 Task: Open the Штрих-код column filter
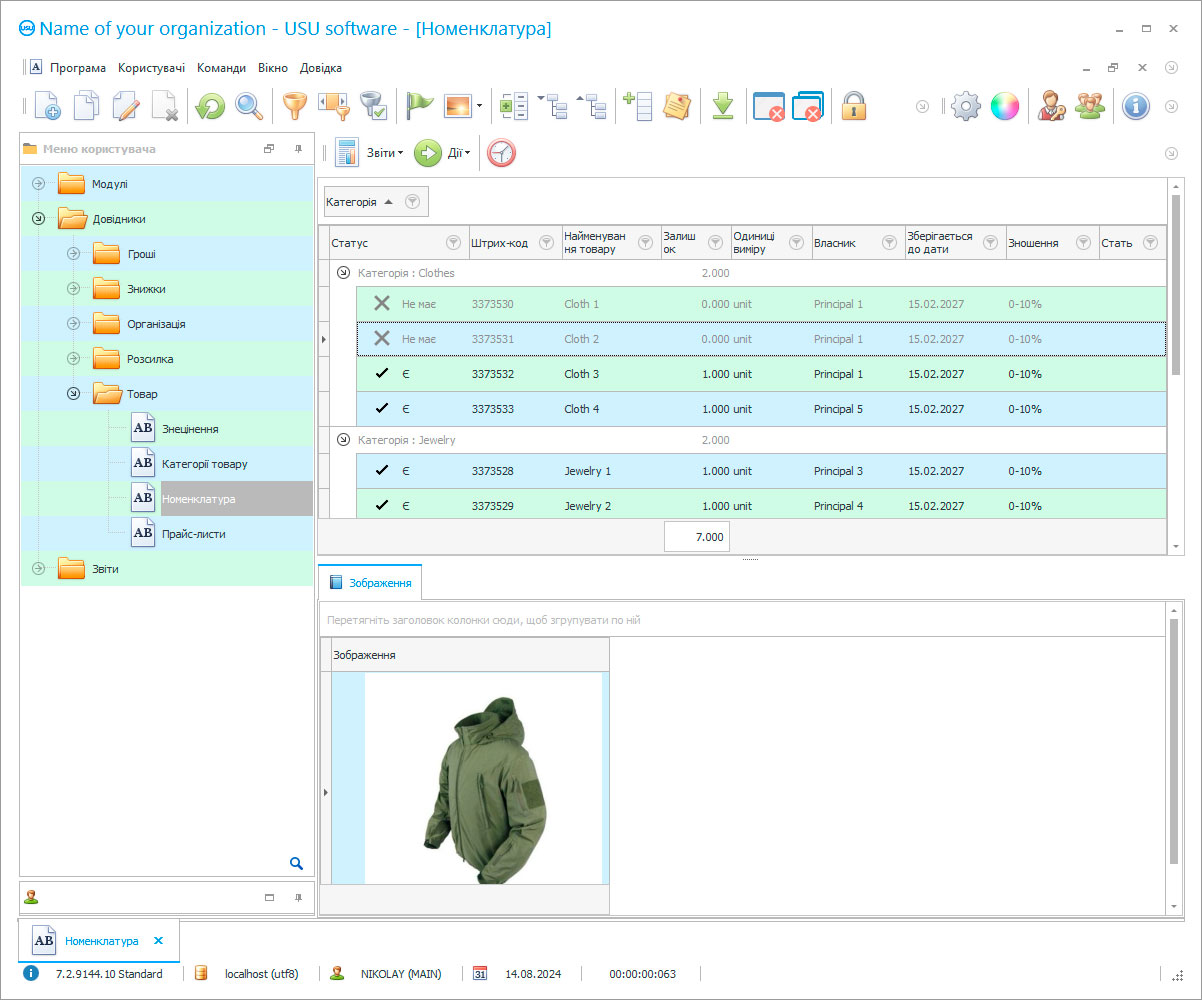(547, 243)
